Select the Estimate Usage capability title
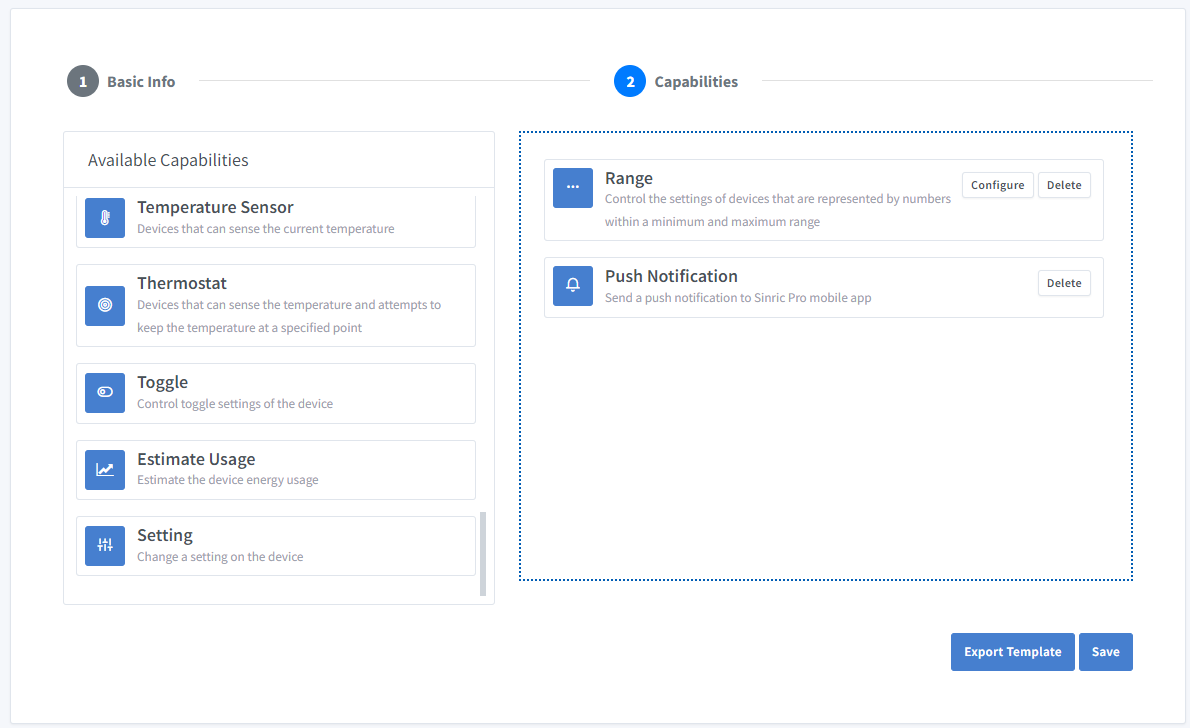 coord(196,460)
